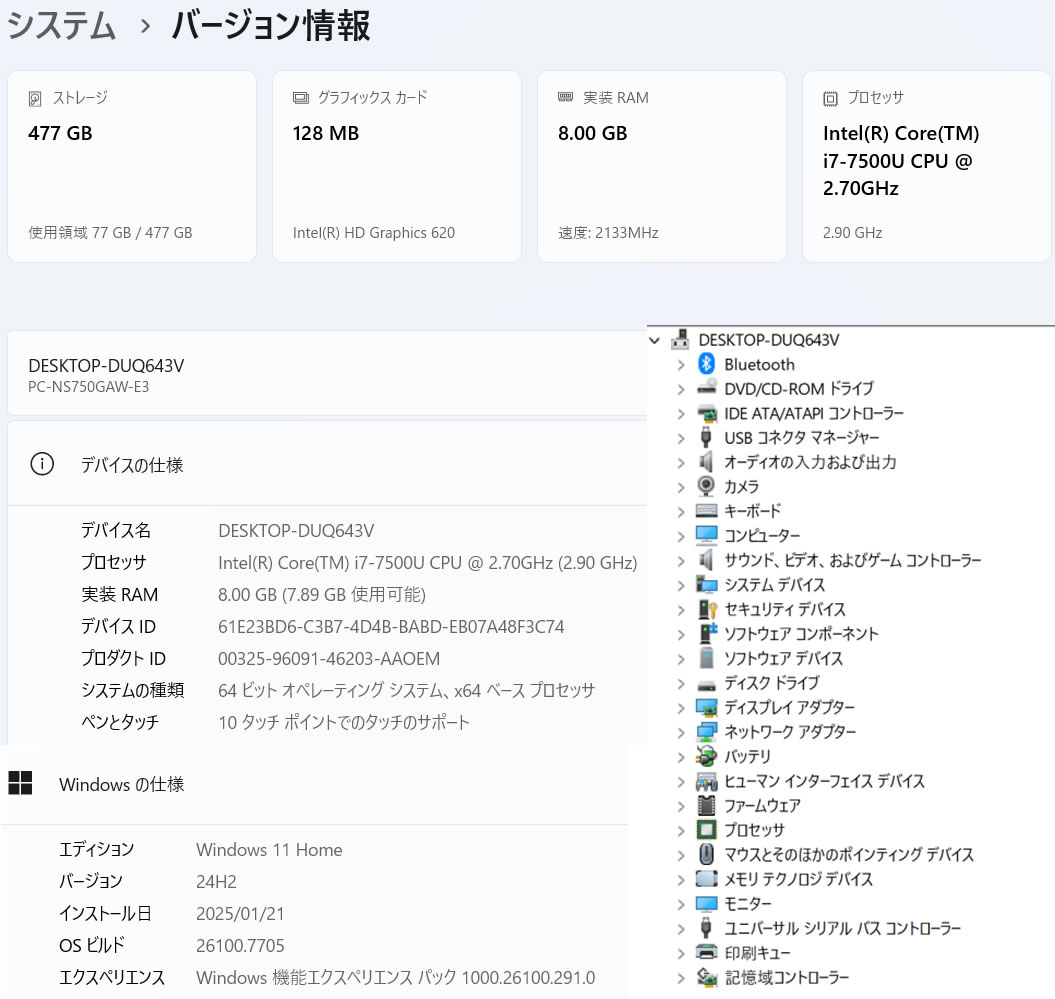Collapse the DESKTOP-DUQ643V root node

[x=655, y=341]
